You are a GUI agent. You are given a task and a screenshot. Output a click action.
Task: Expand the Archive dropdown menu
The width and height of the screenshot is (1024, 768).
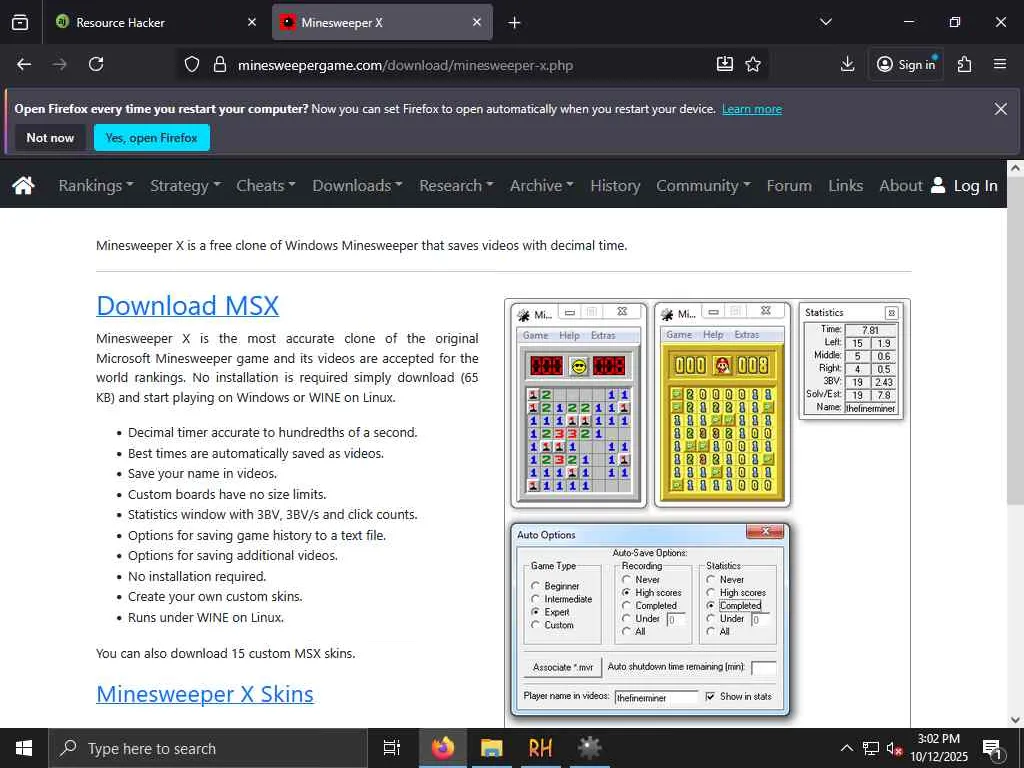coord(542,185)
